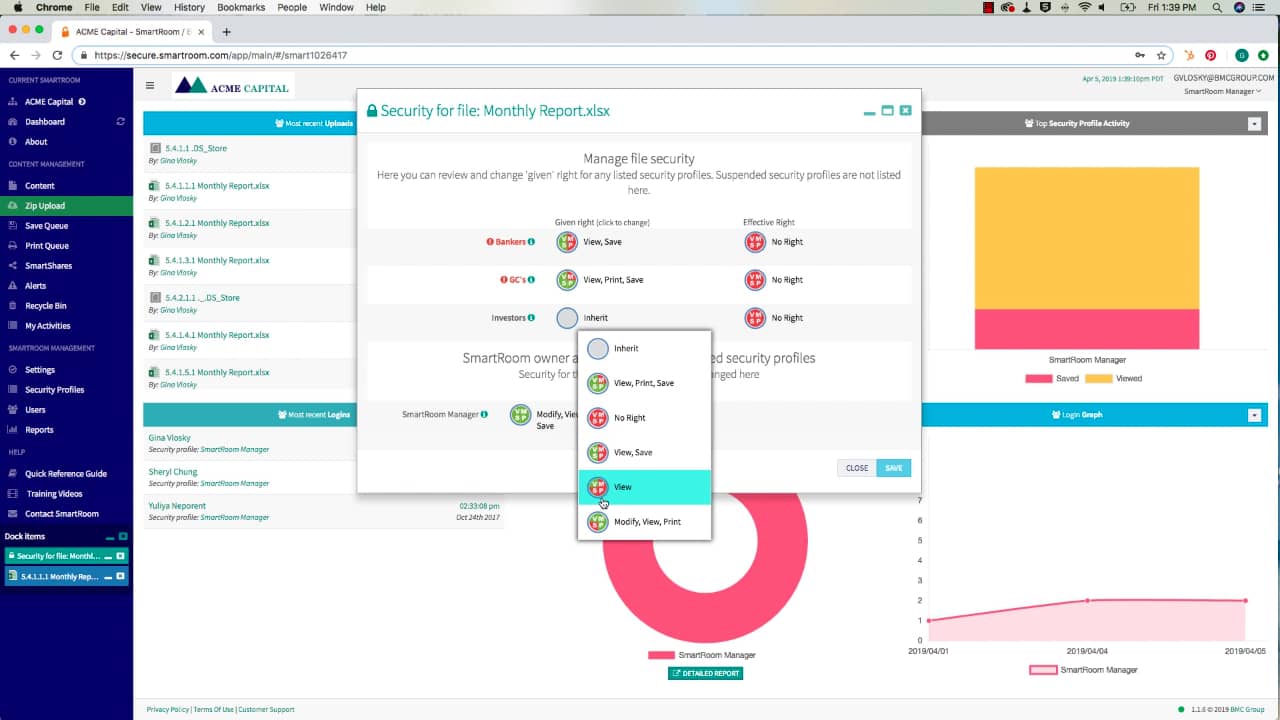Open the 5.4.1.1.1 Monthly Rep... dock item
The width and height of the screenshot is (1280, 720).
pyautogui.click(x=59, y=577)
